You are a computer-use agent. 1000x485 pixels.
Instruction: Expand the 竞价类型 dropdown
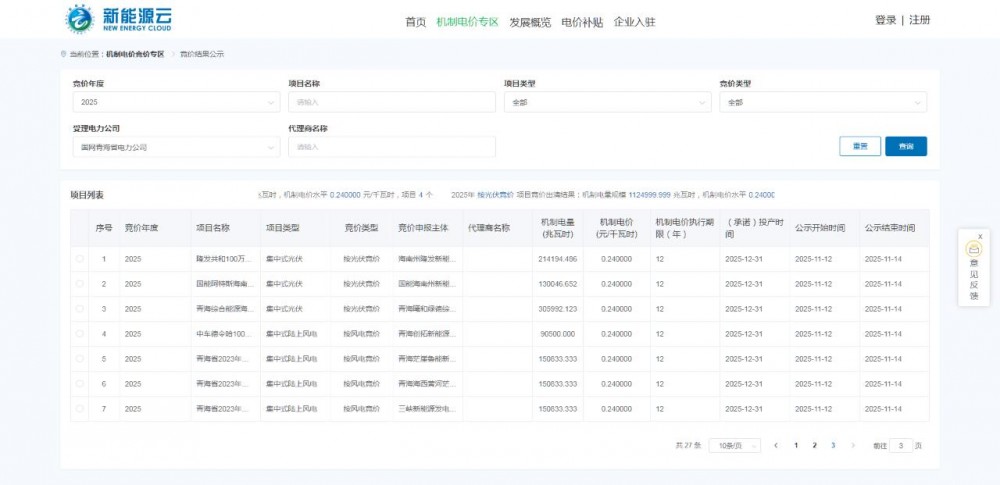[x=822, y=102]
